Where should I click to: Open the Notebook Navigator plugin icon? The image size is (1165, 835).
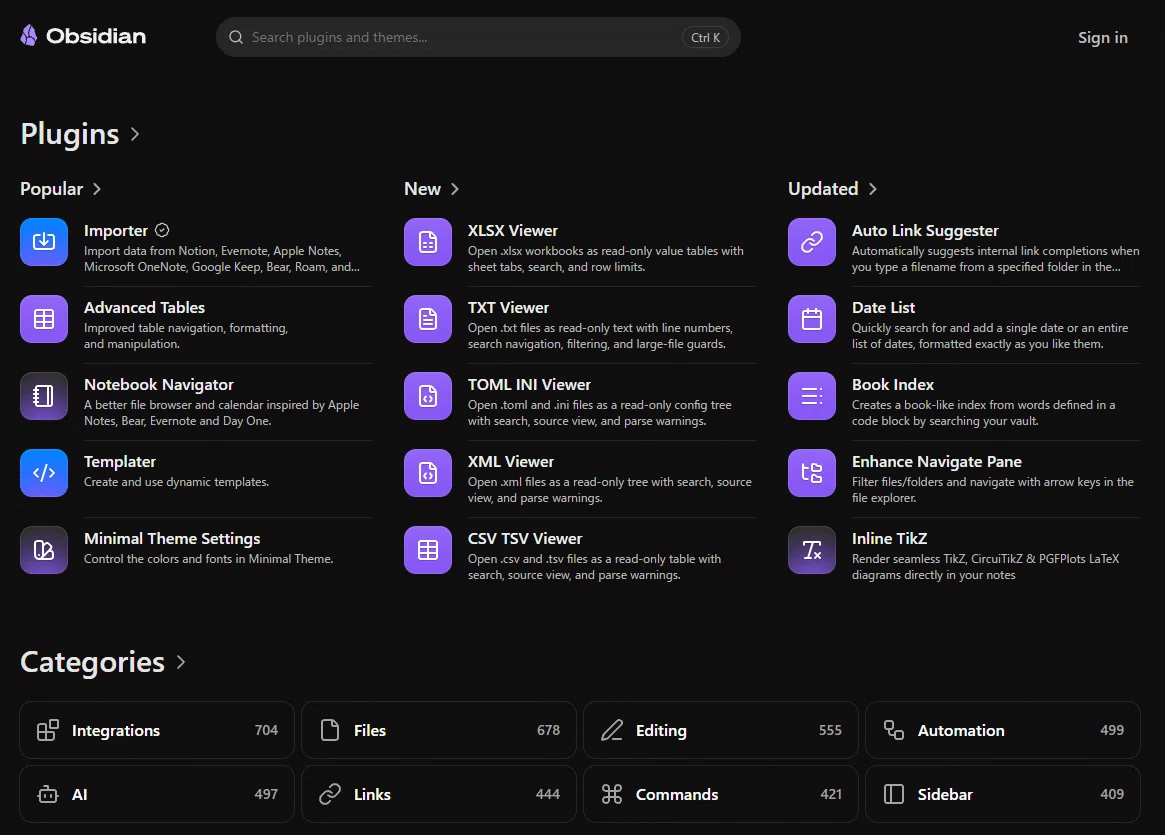point(44,396)
